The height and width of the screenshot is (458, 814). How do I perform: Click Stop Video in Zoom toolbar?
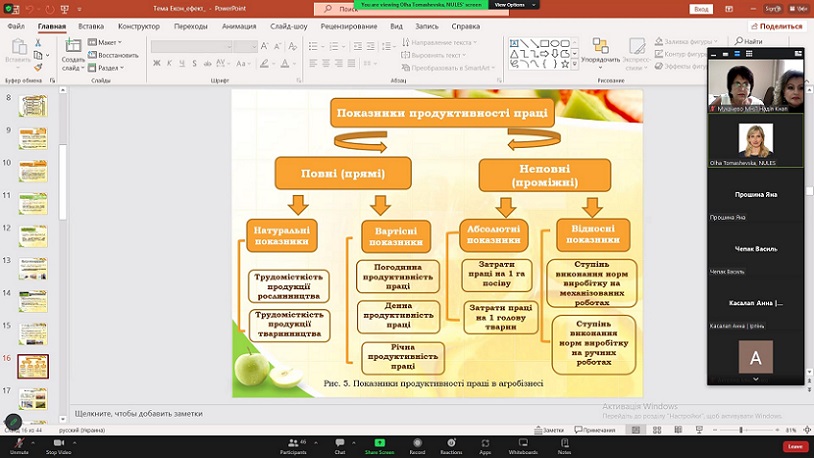point(59,446)
